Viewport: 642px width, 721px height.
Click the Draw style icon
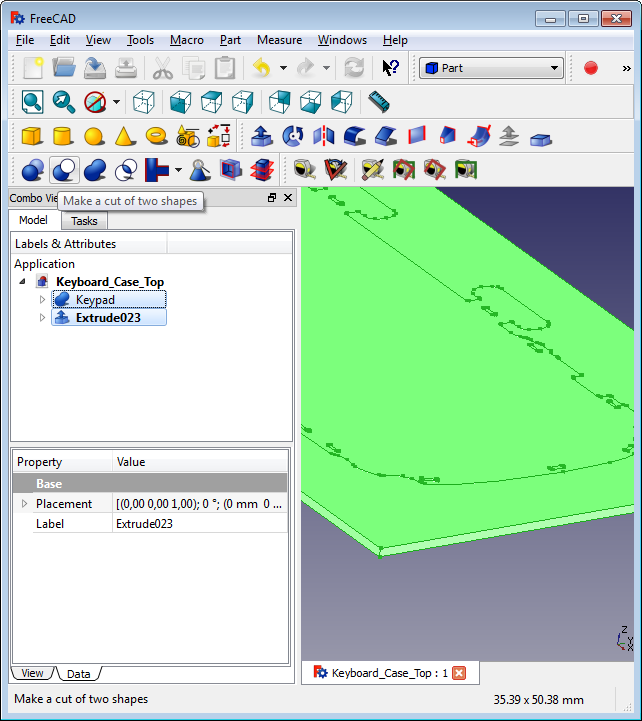pyautogui.click(x=95, y=102)
